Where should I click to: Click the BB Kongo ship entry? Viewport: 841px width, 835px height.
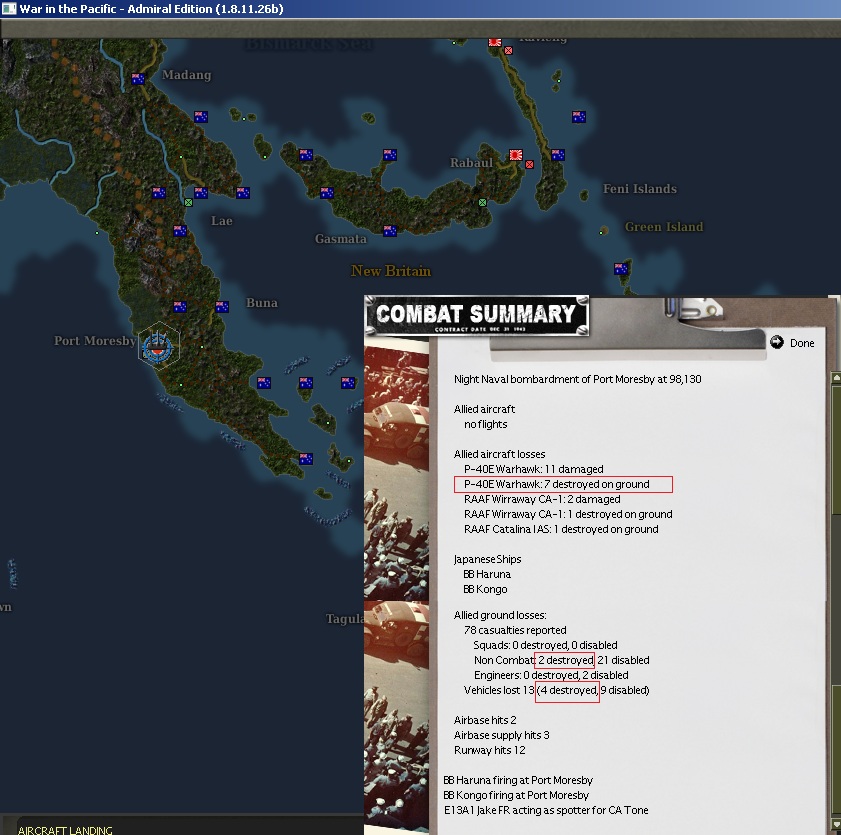click(485, 589)
